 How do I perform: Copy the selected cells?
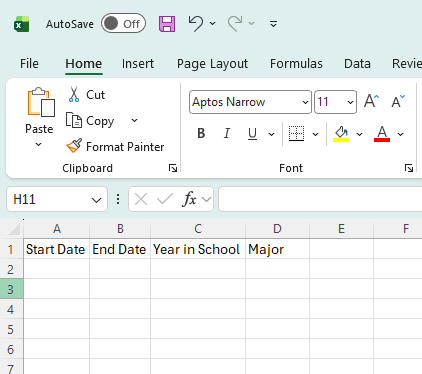click(x=90, y=121)
